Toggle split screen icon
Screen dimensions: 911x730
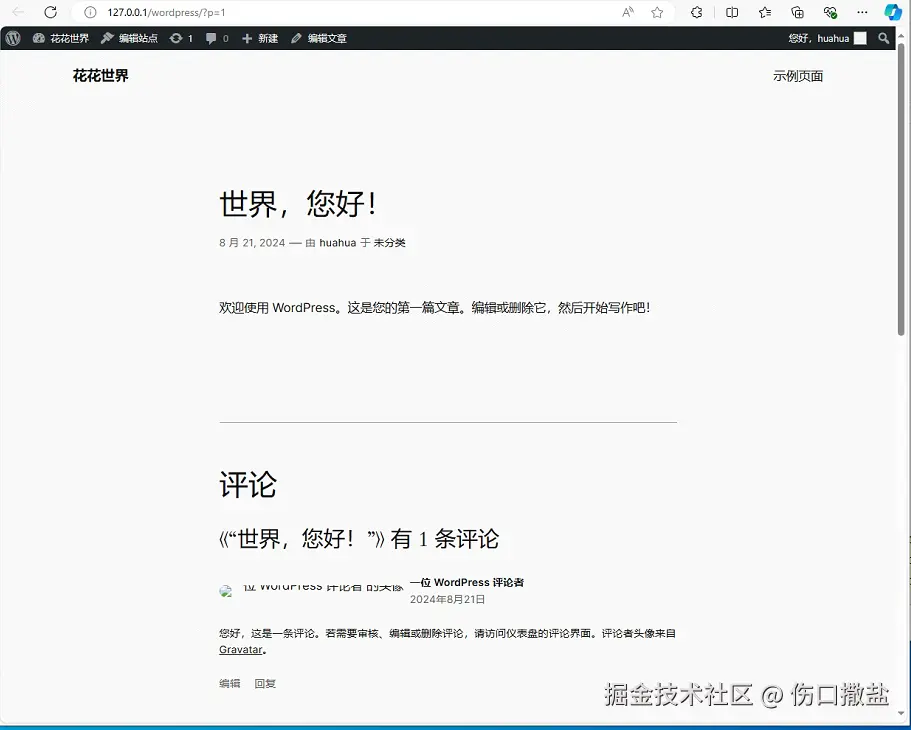[x=732, y=12]
